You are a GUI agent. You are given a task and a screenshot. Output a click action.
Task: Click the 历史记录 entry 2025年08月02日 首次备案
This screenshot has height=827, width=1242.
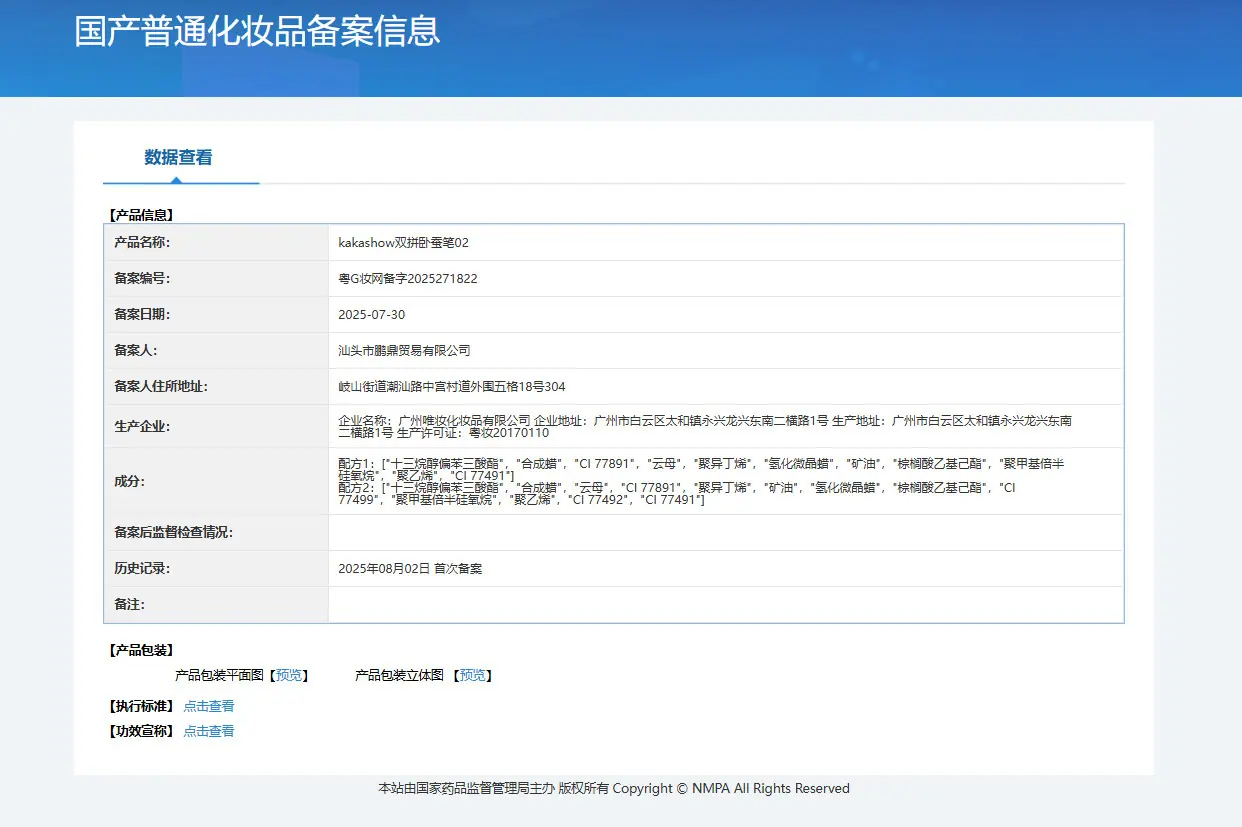(410, 569)
